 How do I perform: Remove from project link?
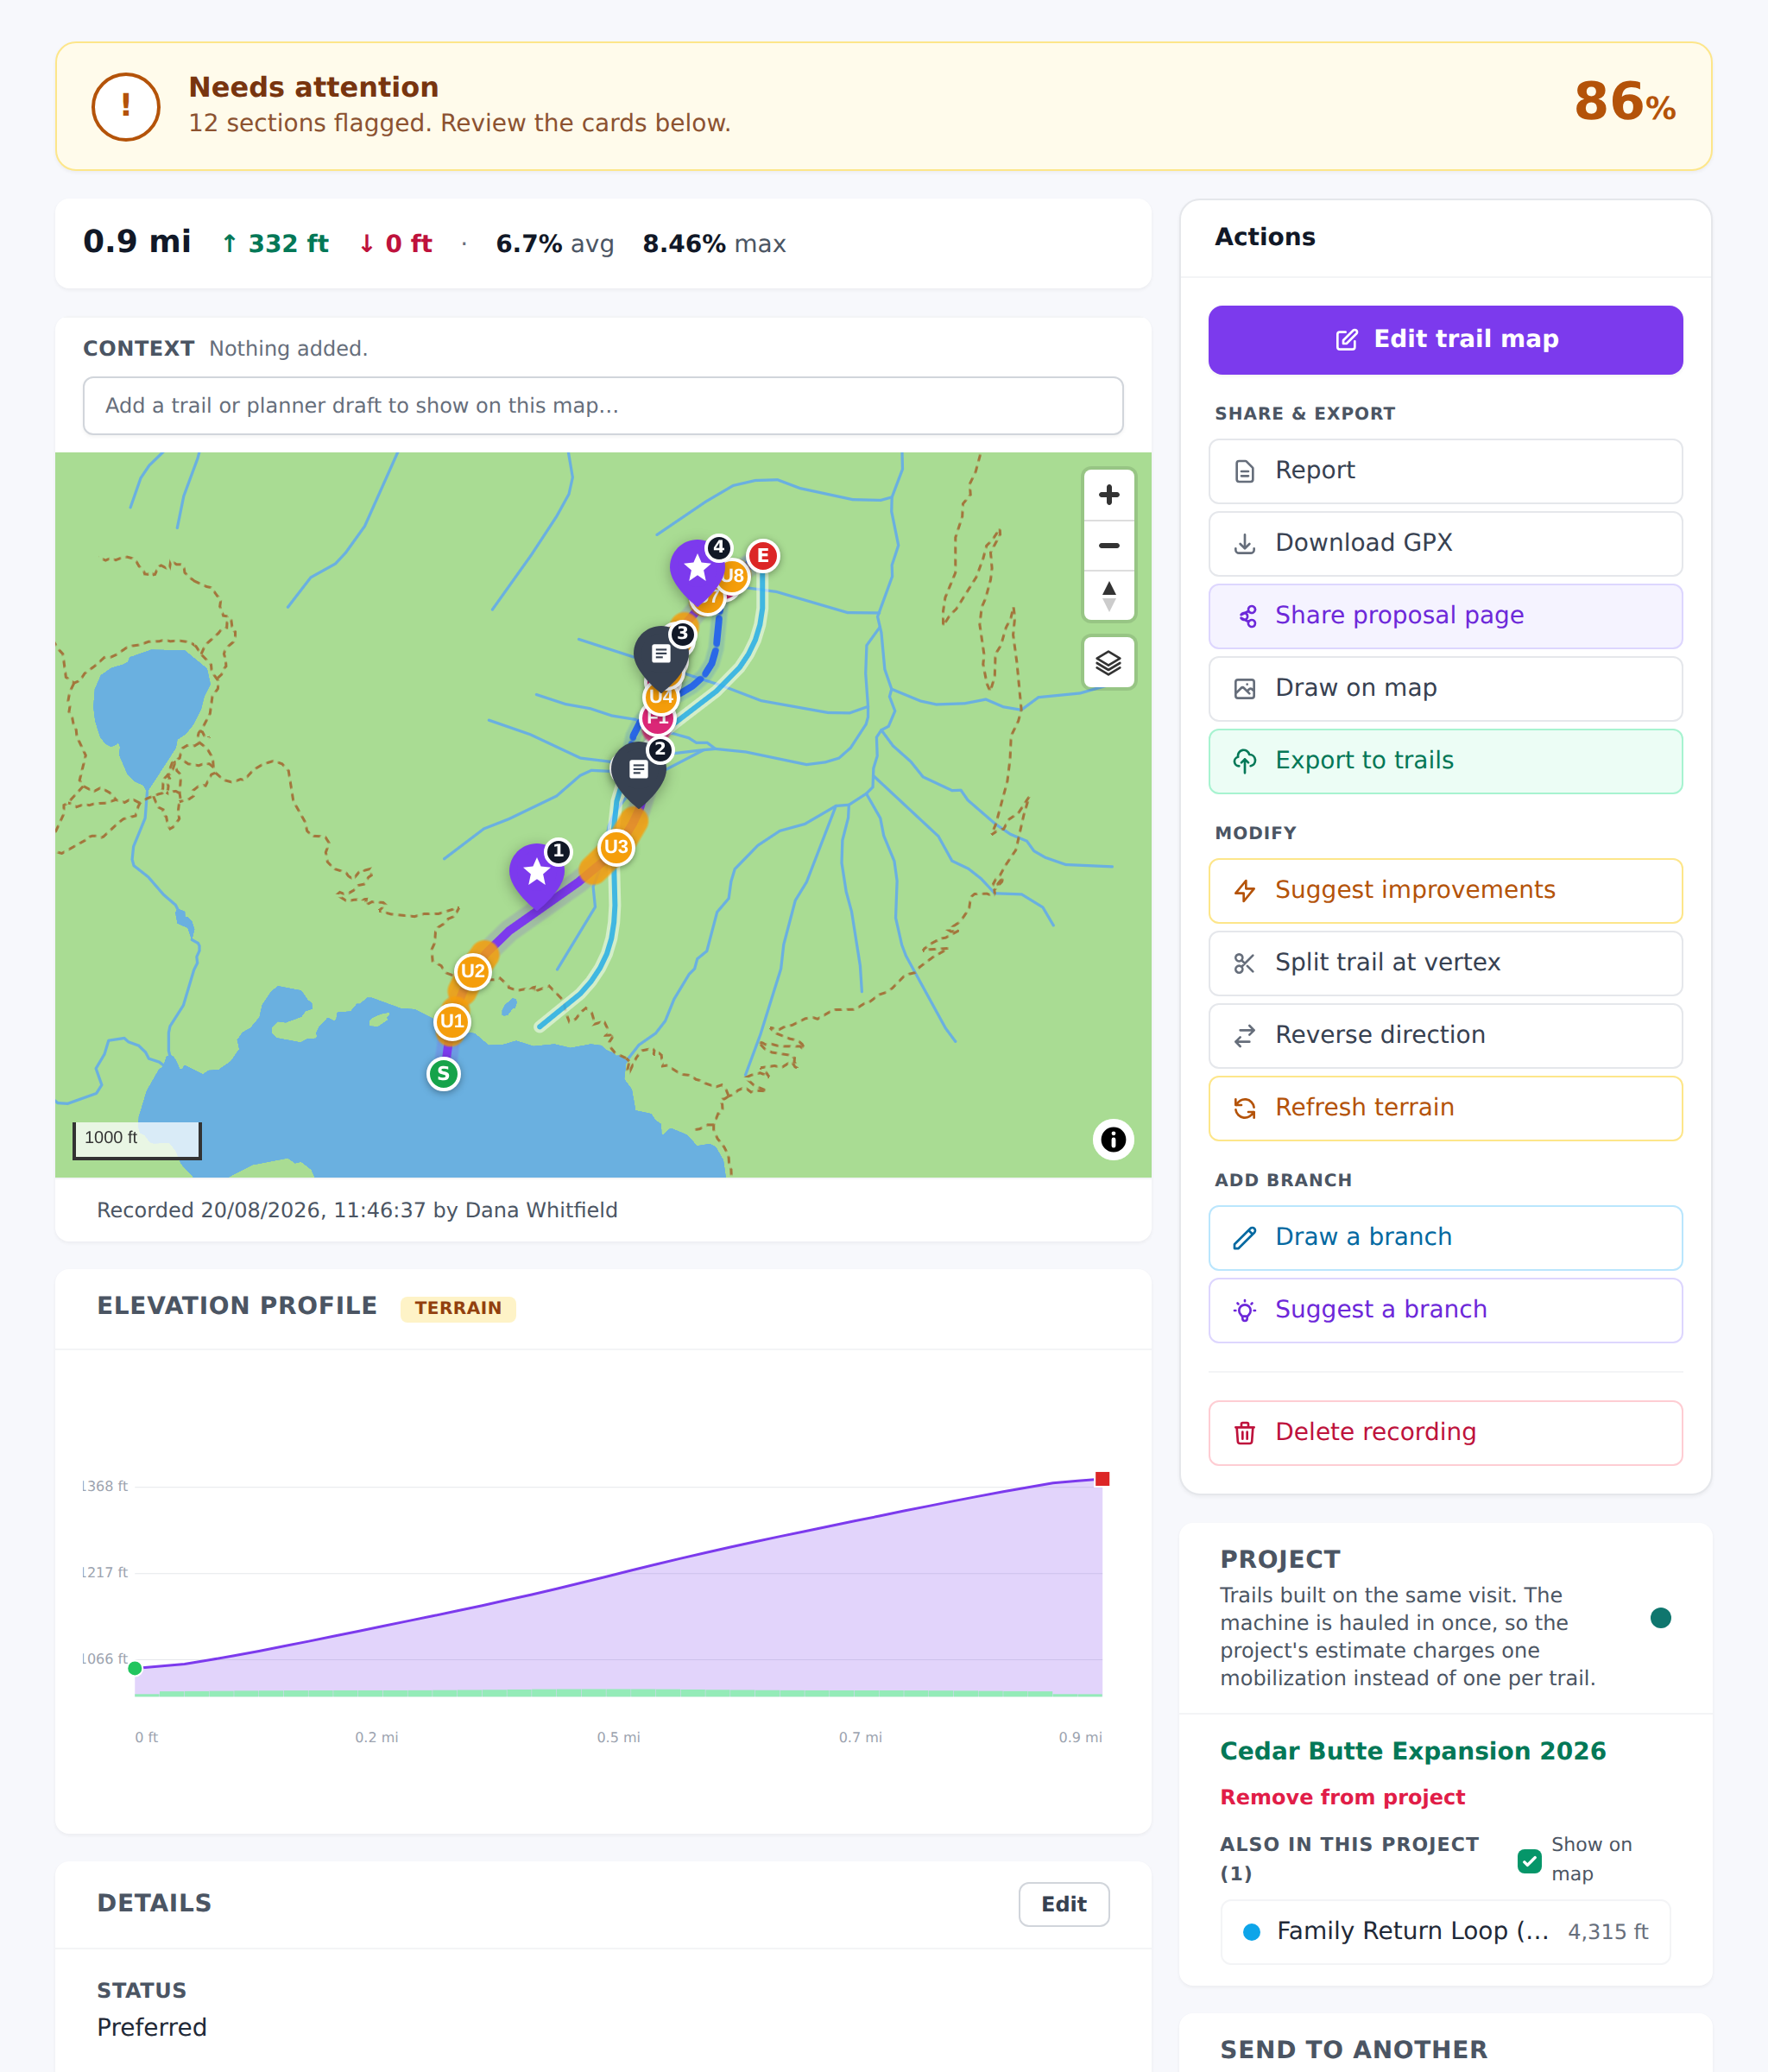click(1342, 1797)
